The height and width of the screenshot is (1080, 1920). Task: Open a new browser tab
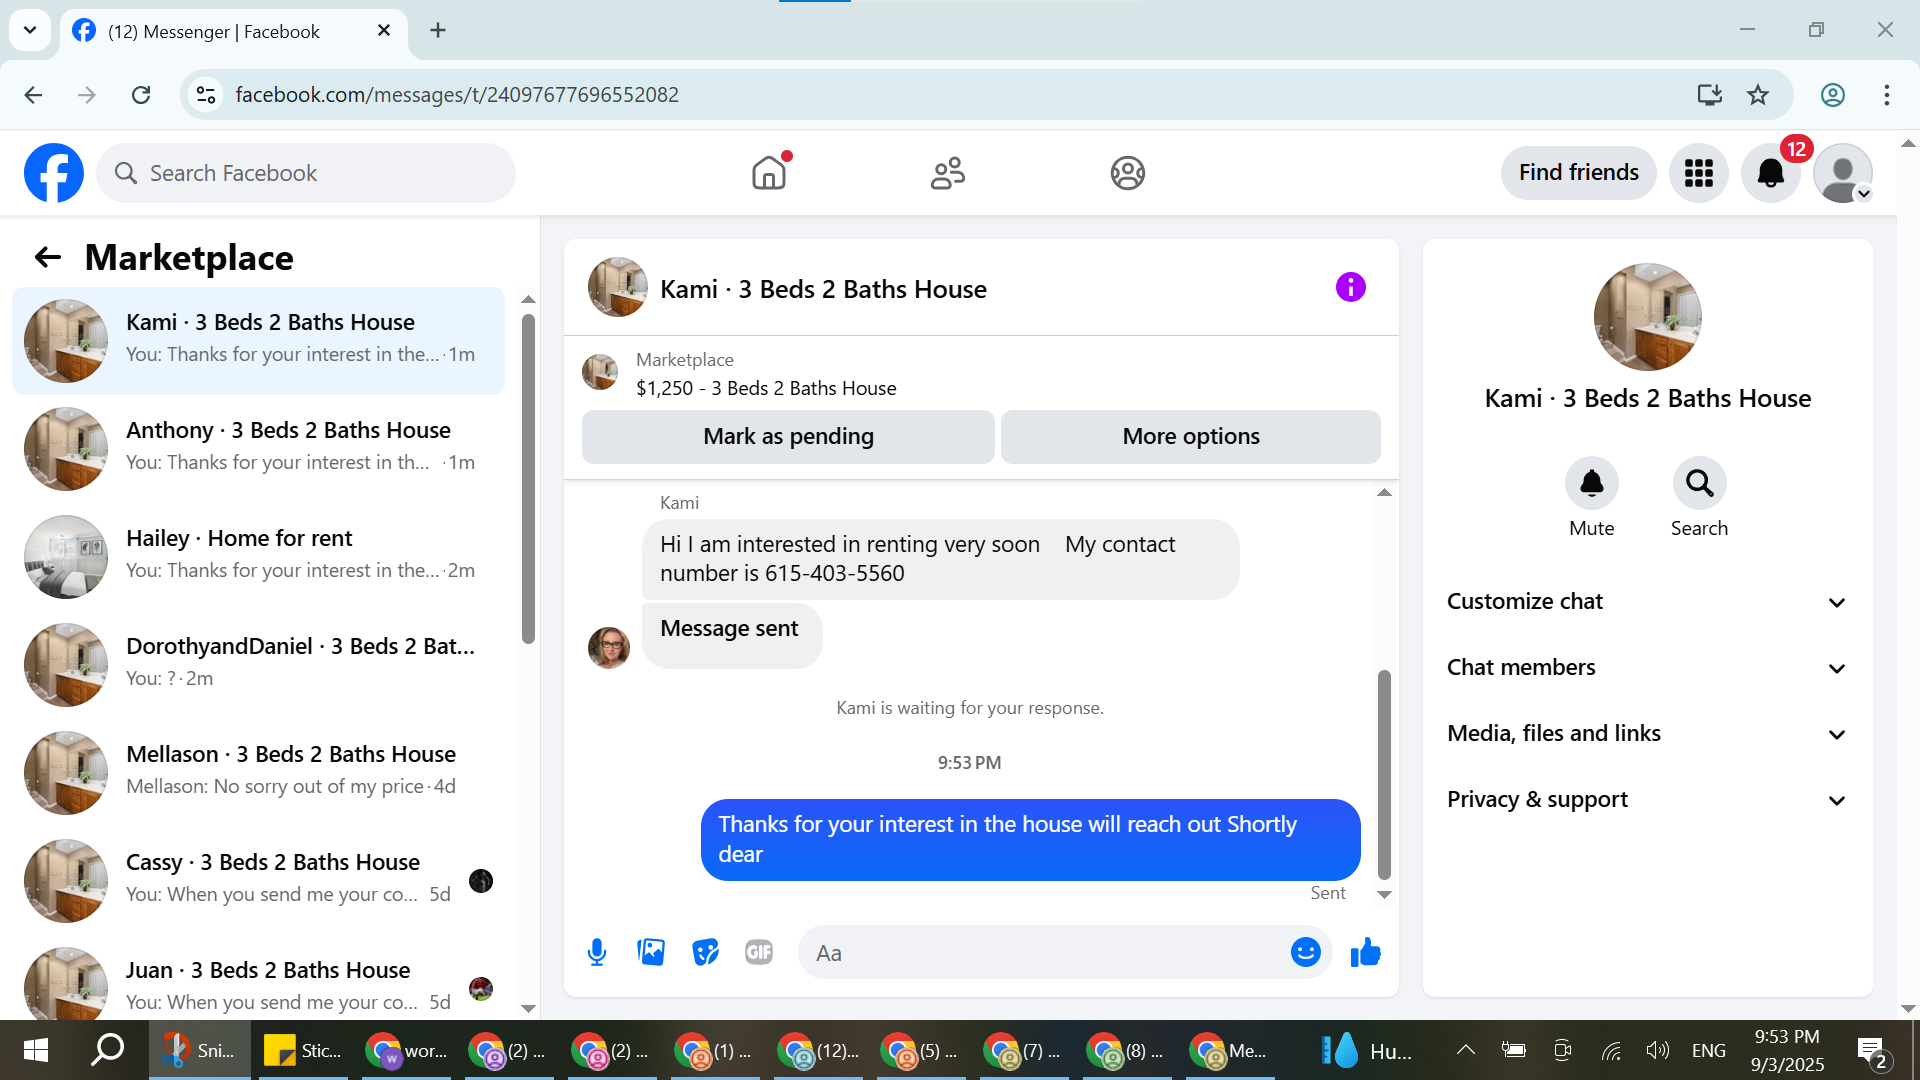pos(438,30)
